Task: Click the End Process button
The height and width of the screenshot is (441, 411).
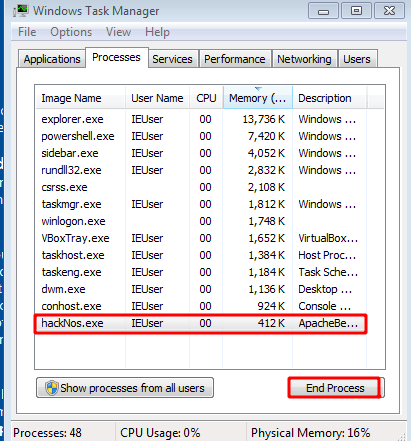Action: pyautogui.click(x=335, y=388)
